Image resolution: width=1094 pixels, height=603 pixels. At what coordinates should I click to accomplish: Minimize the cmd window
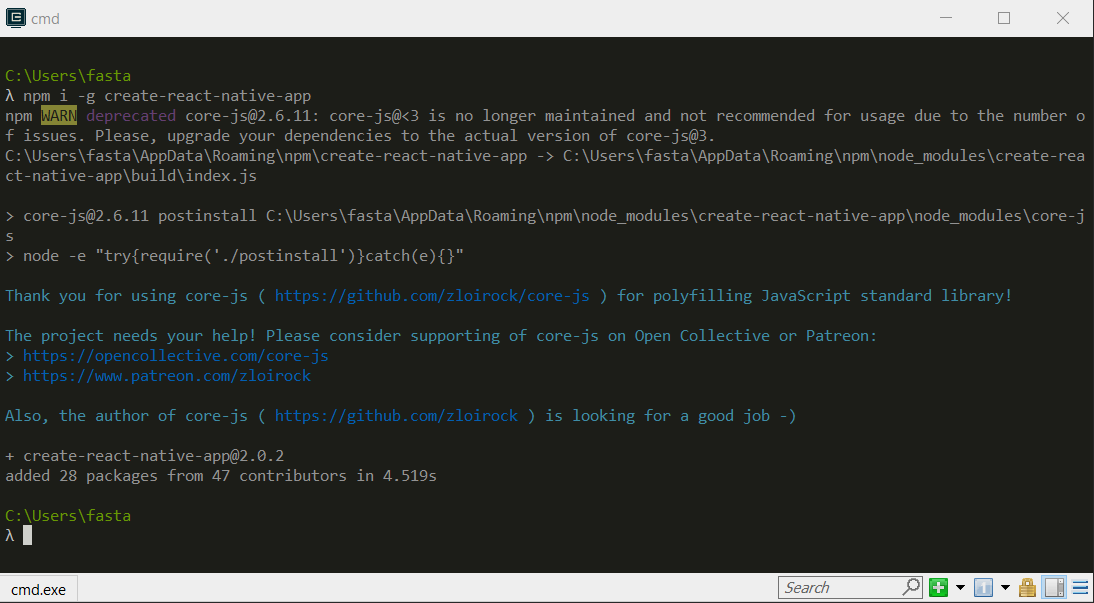(945, 18)
